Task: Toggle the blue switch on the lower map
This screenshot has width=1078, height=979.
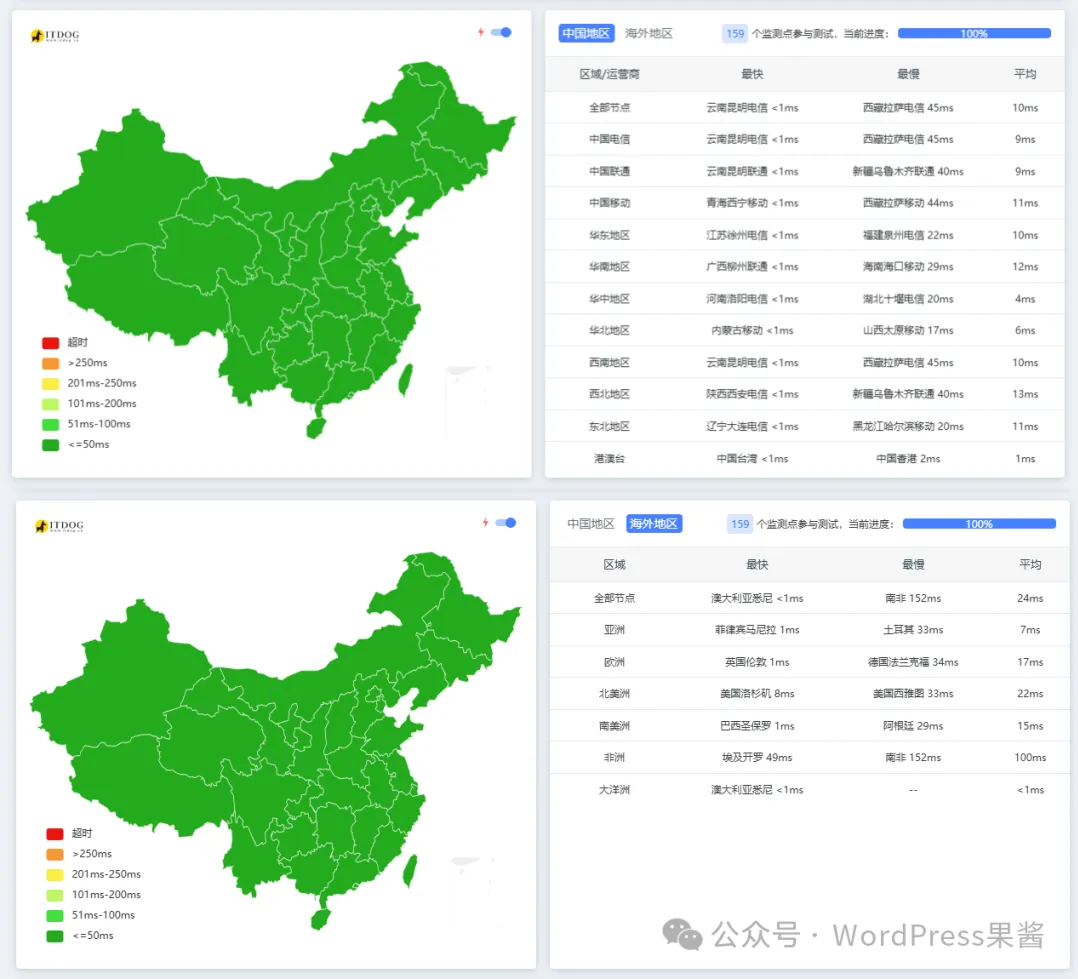Action: (506, 522)
